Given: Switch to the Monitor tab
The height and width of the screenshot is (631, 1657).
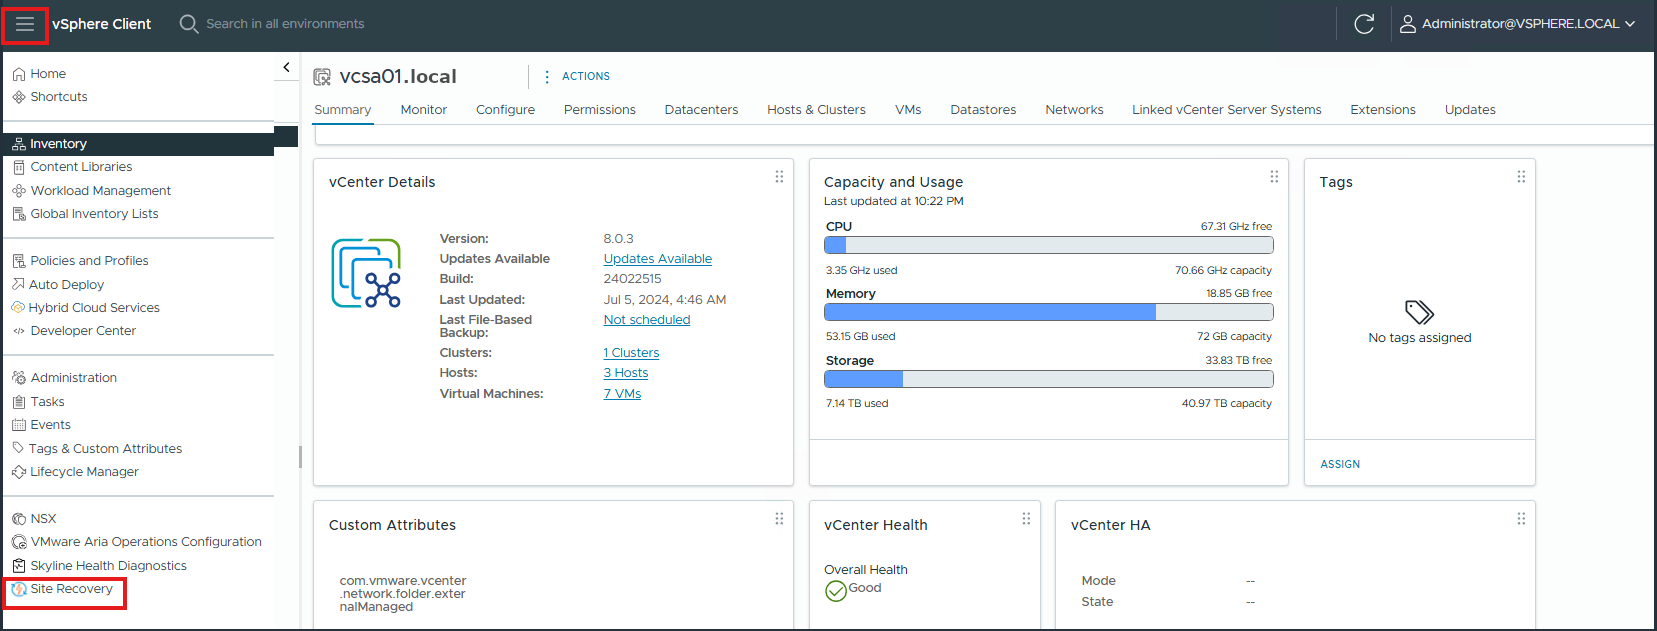Looking at the screenshot, I should point(423,110).
